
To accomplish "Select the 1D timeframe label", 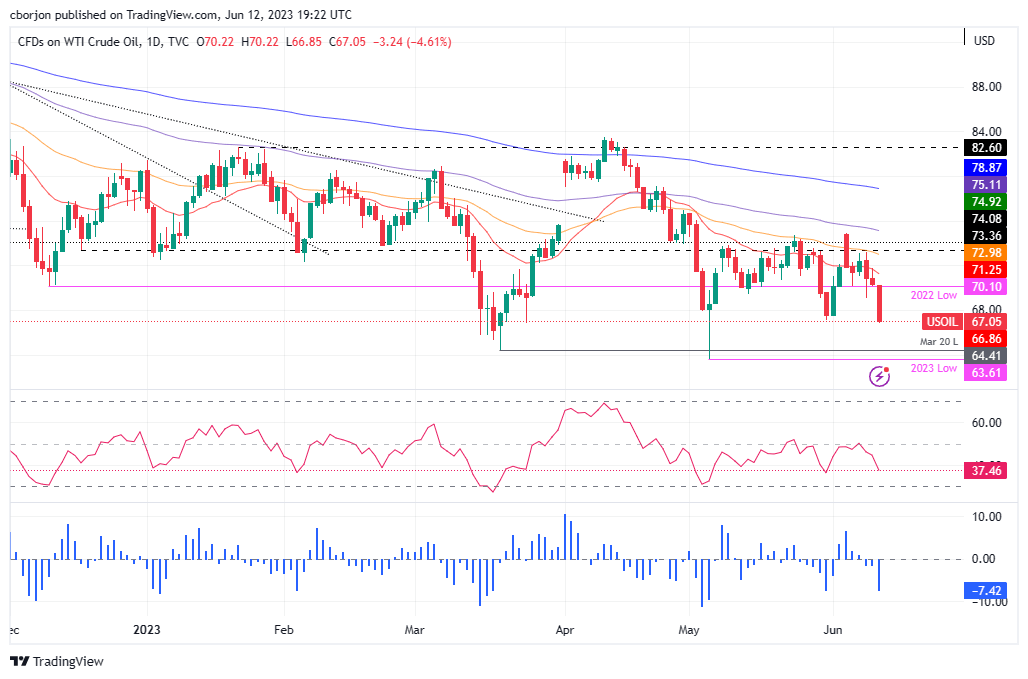I will pyautogui.click(x=152, y=41).
